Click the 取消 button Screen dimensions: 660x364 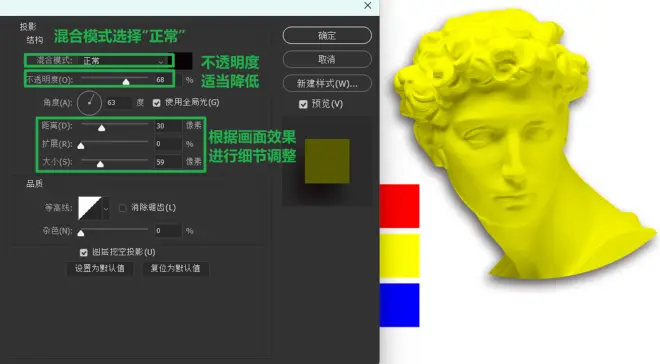(x=327, y=59)
